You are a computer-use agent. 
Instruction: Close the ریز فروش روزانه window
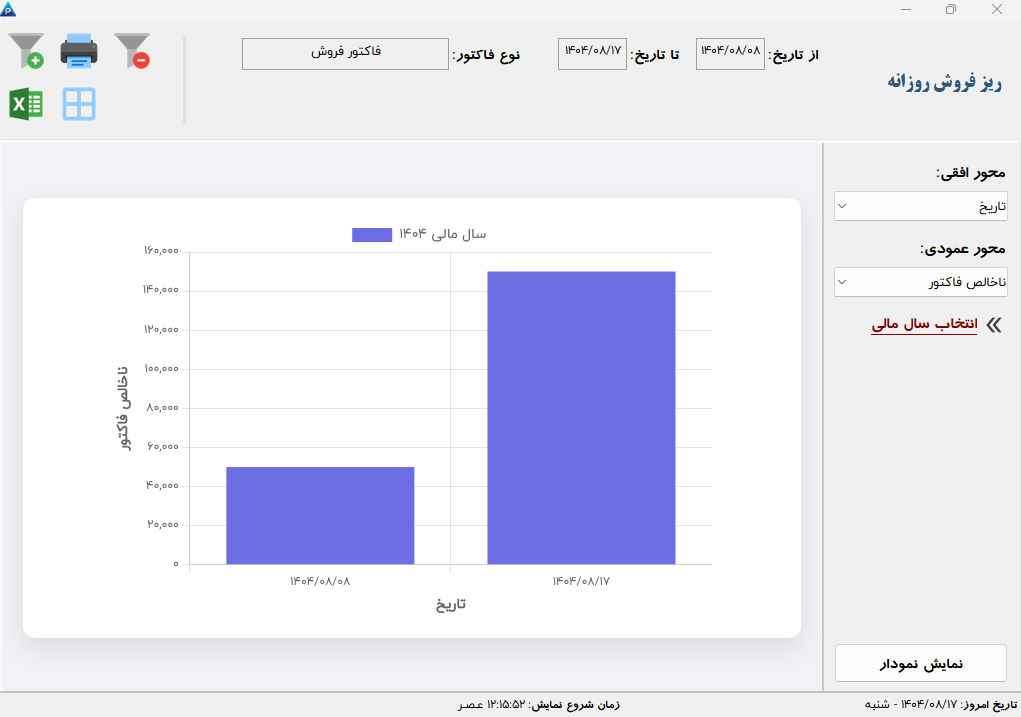[x=997, y=9]
